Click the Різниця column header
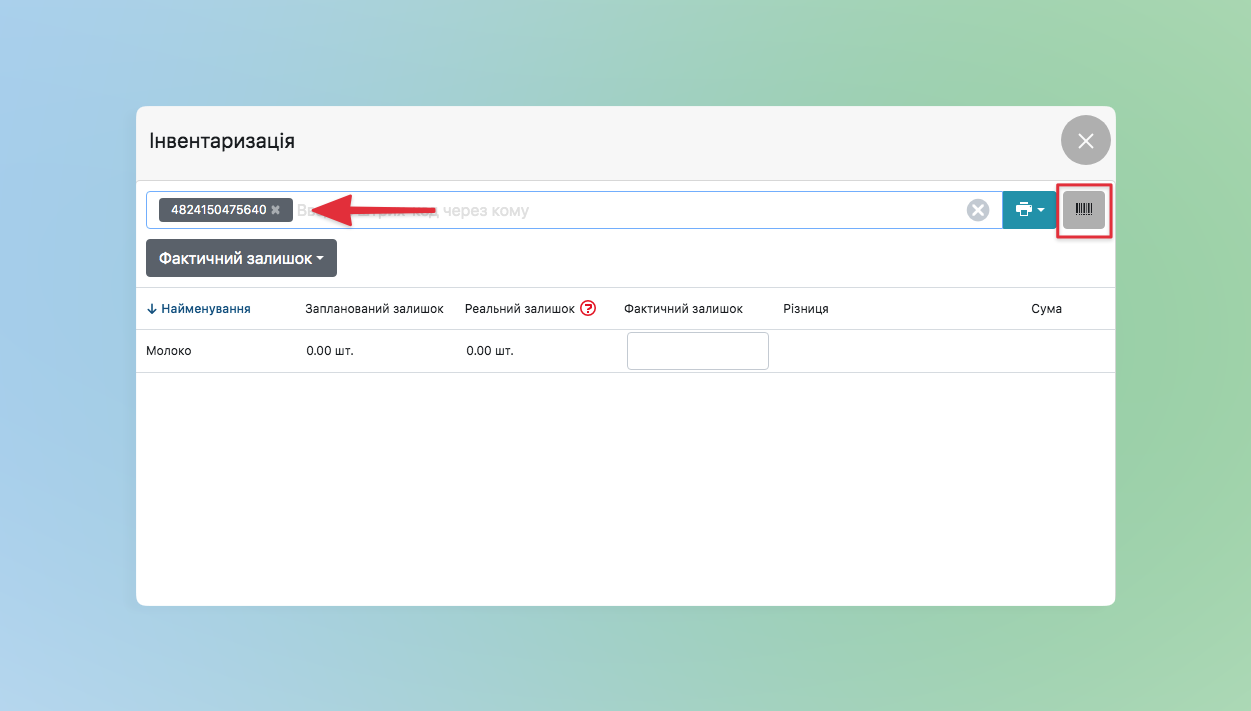1251x711 pixels. [805, 309]
